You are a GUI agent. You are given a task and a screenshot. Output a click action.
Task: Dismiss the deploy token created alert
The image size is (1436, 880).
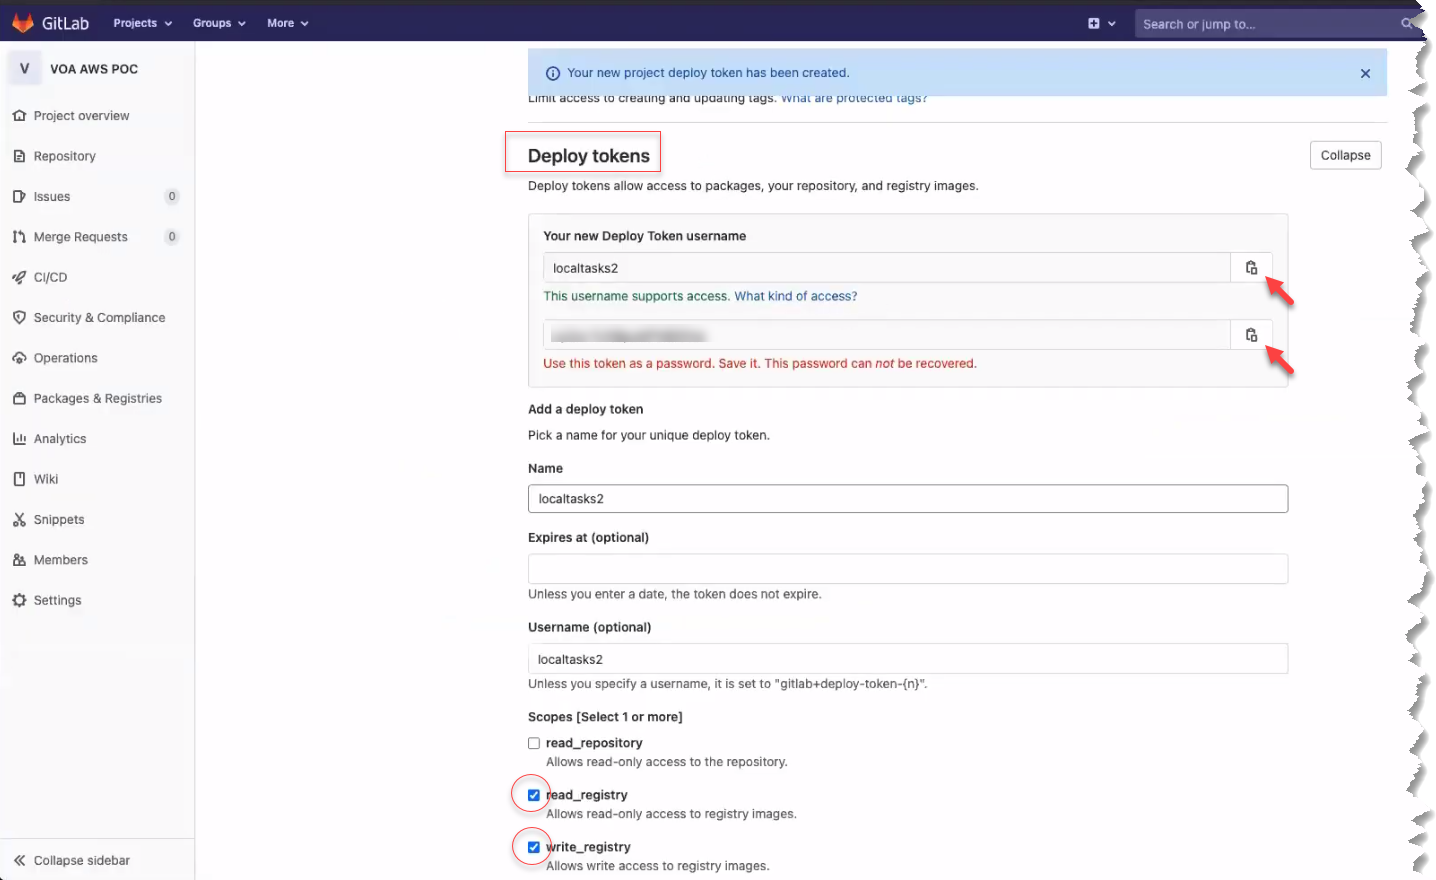[1365, 73]
